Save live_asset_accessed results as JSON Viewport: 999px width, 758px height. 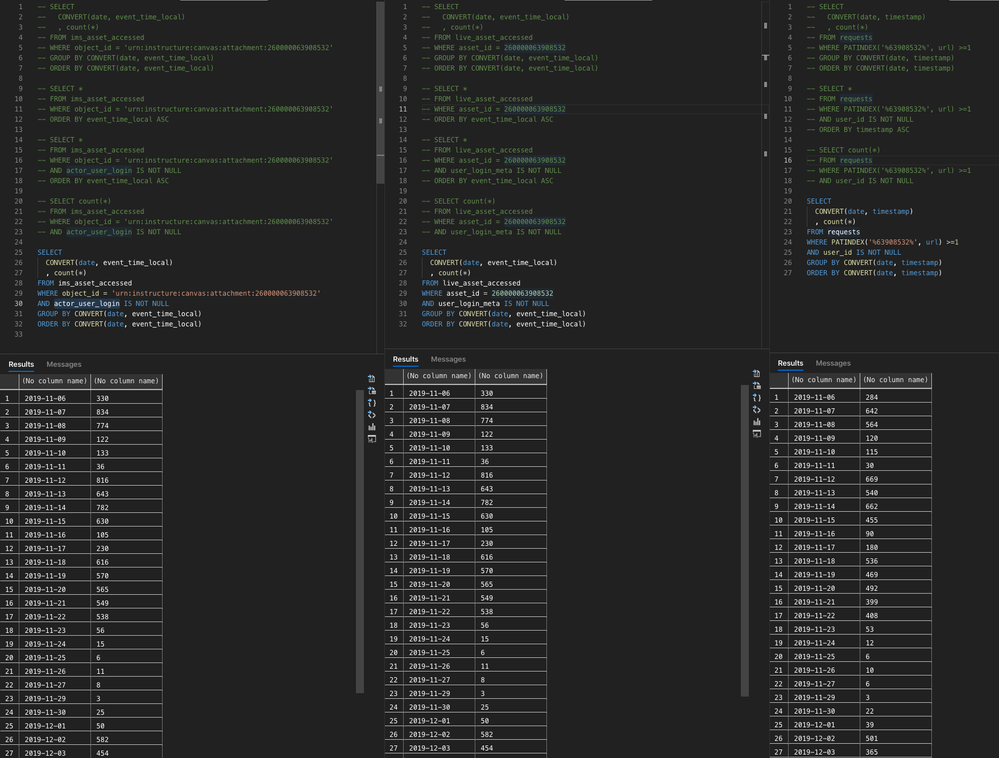(x=756, y=398)
